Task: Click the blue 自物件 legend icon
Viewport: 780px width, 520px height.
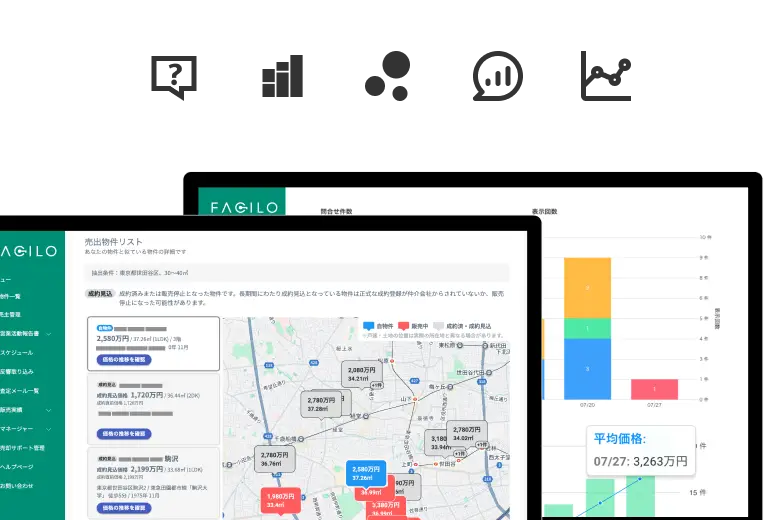Action: click(x=367, y=326)
